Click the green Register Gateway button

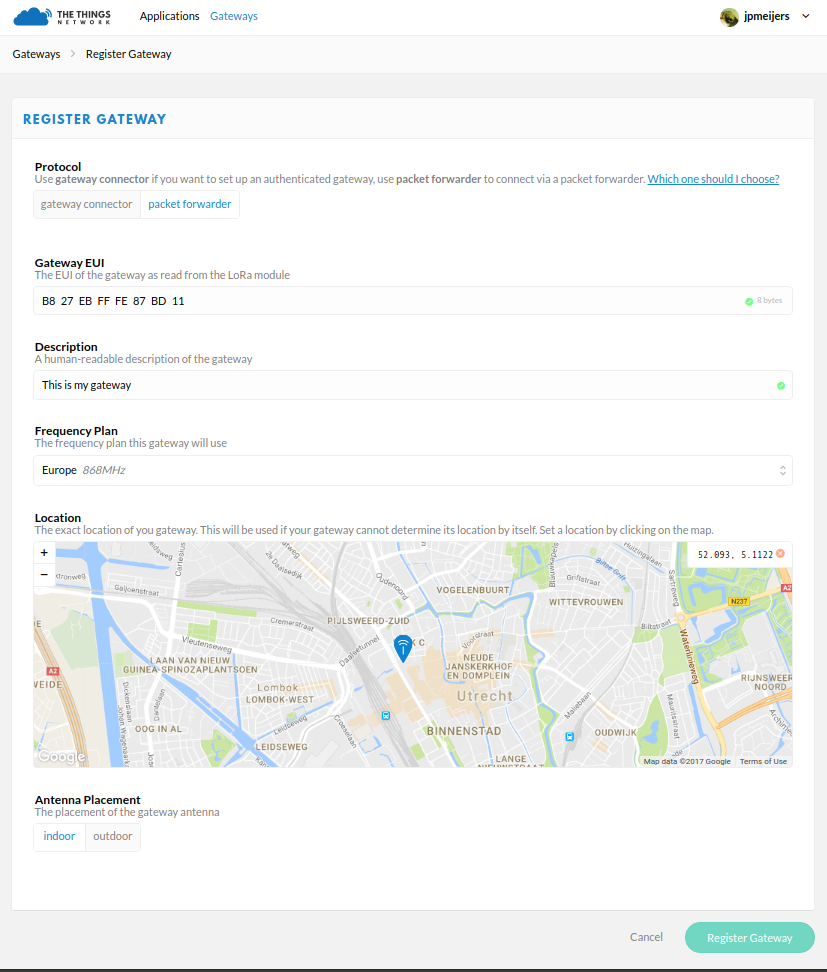tap(750, 937)
